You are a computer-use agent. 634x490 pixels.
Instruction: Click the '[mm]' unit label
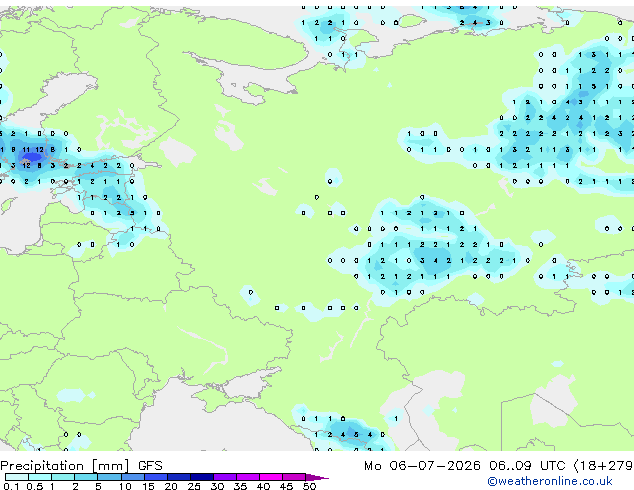(x=110, y=466)
